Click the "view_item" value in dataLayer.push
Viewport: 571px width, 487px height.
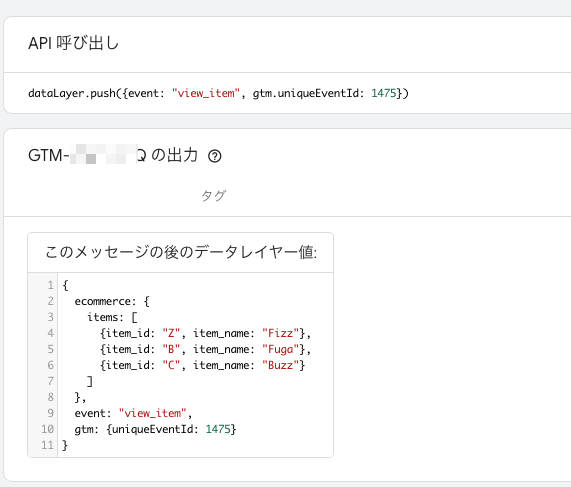[206, 93]
